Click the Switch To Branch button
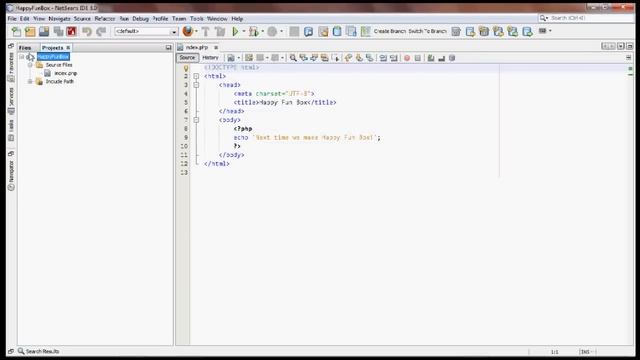The width and height of the screenshot is (640, 360). [427, 31]
